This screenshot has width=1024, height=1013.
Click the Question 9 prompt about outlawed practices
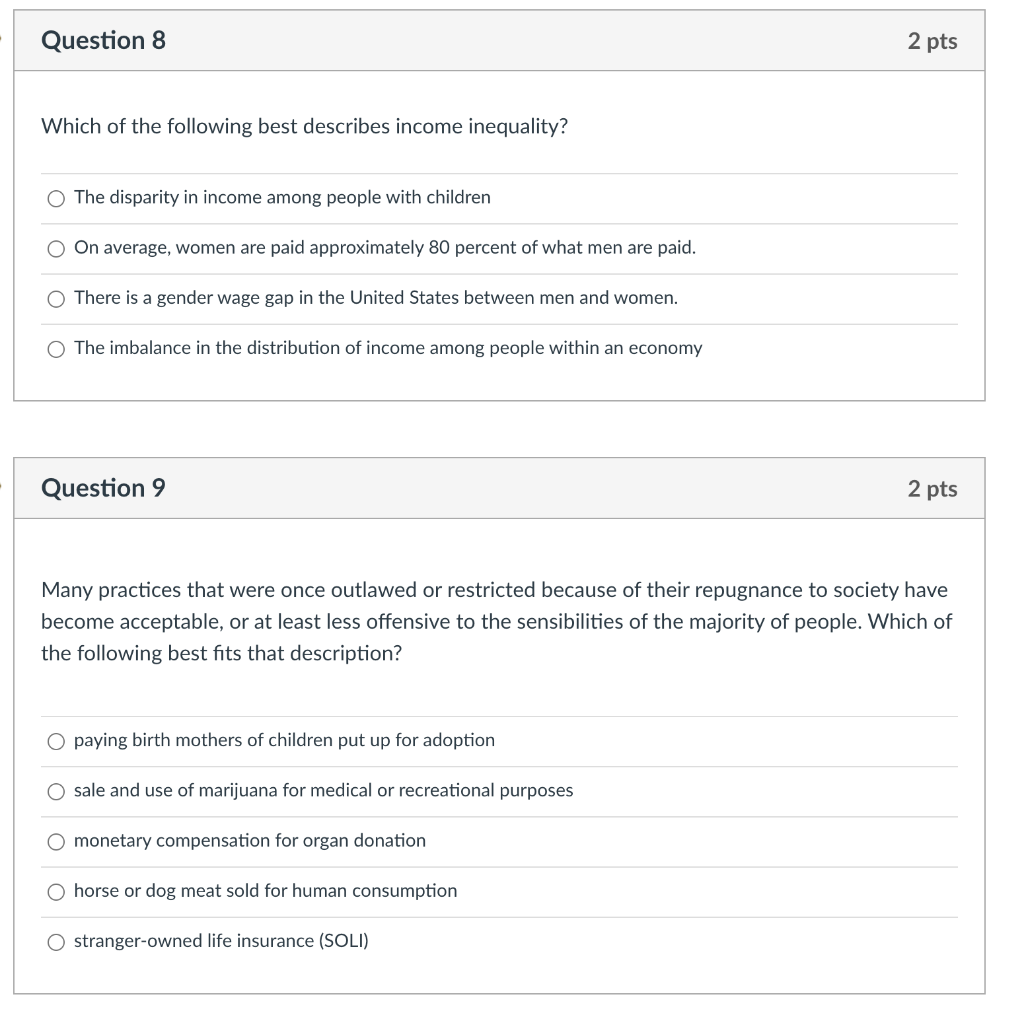[x=494, y=621]
